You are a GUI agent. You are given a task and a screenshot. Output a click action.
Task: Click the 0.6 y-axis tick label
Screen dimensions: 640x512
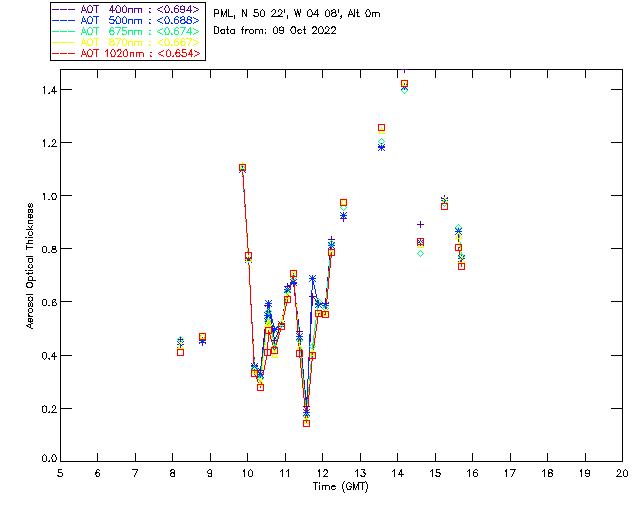(49, 302)
